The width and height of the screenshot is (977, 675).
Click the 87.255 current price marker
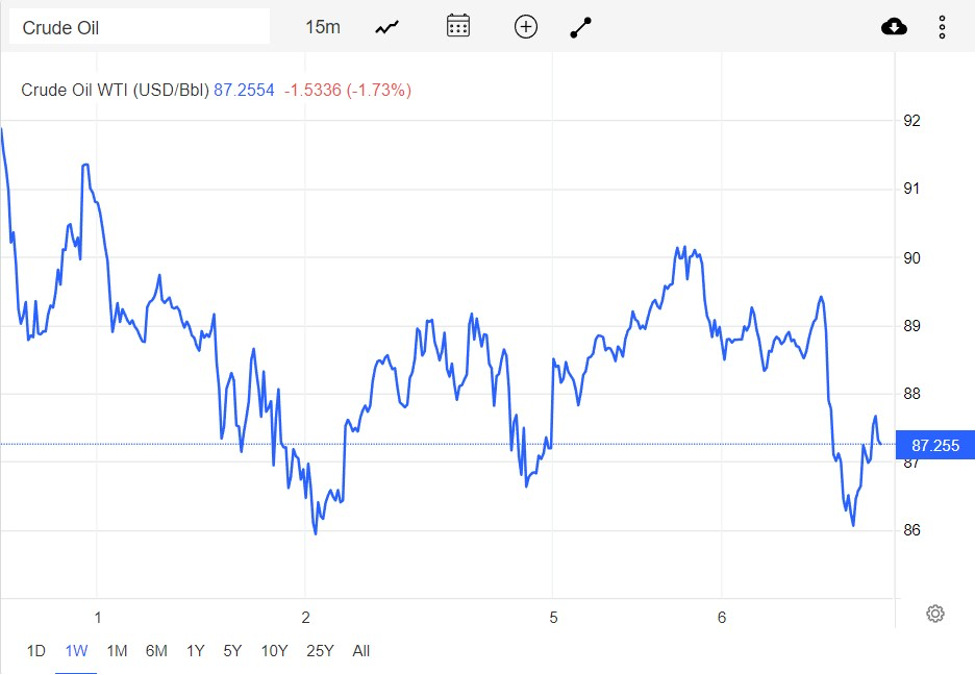935,445
